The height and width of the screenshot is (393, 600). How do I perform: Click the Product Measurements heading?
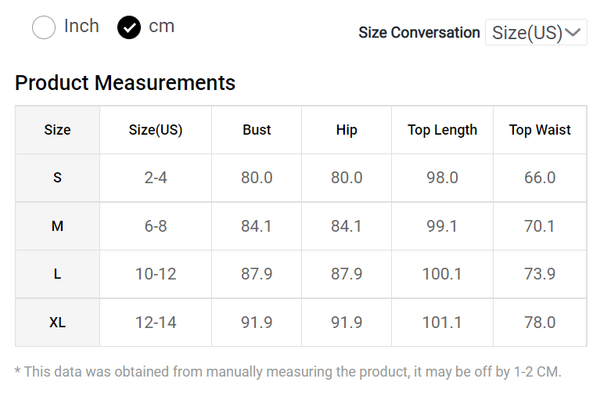[x=125, y=83]
